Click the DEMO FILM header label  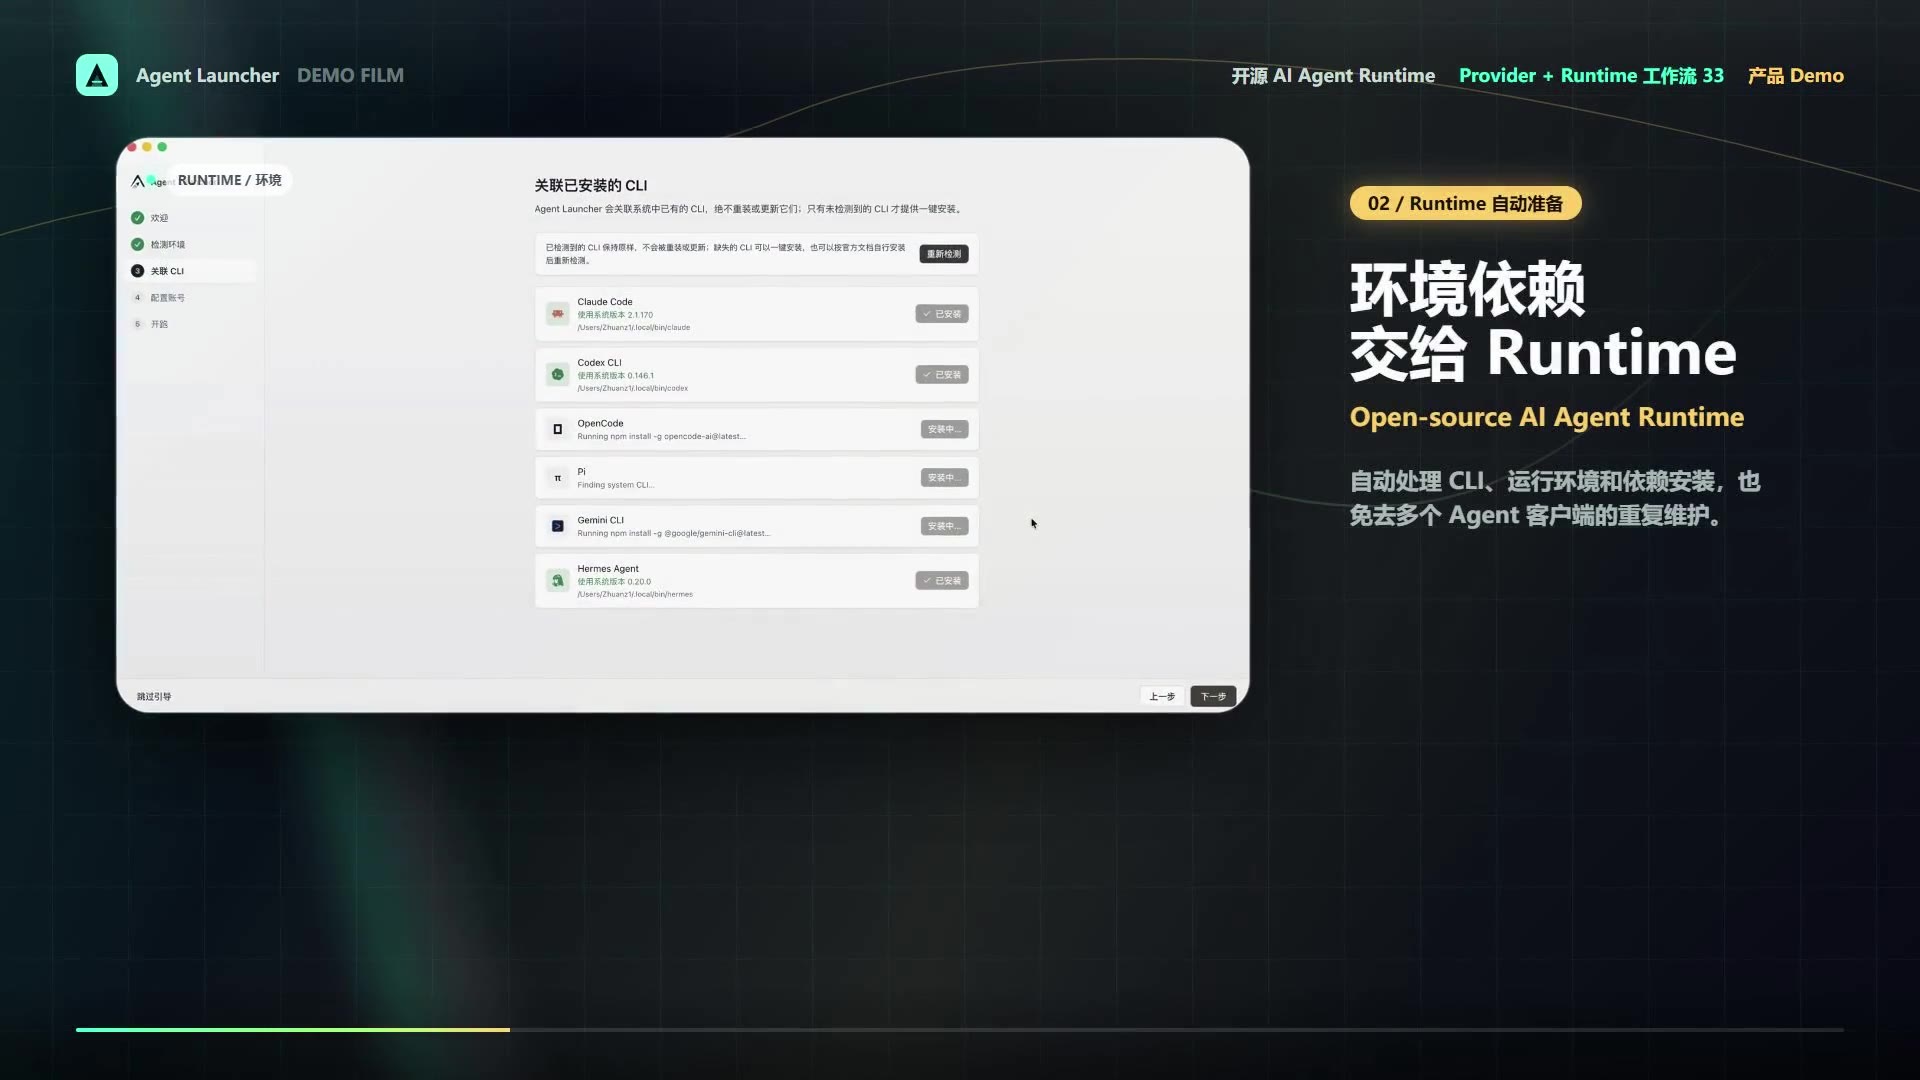click(350, 75)
